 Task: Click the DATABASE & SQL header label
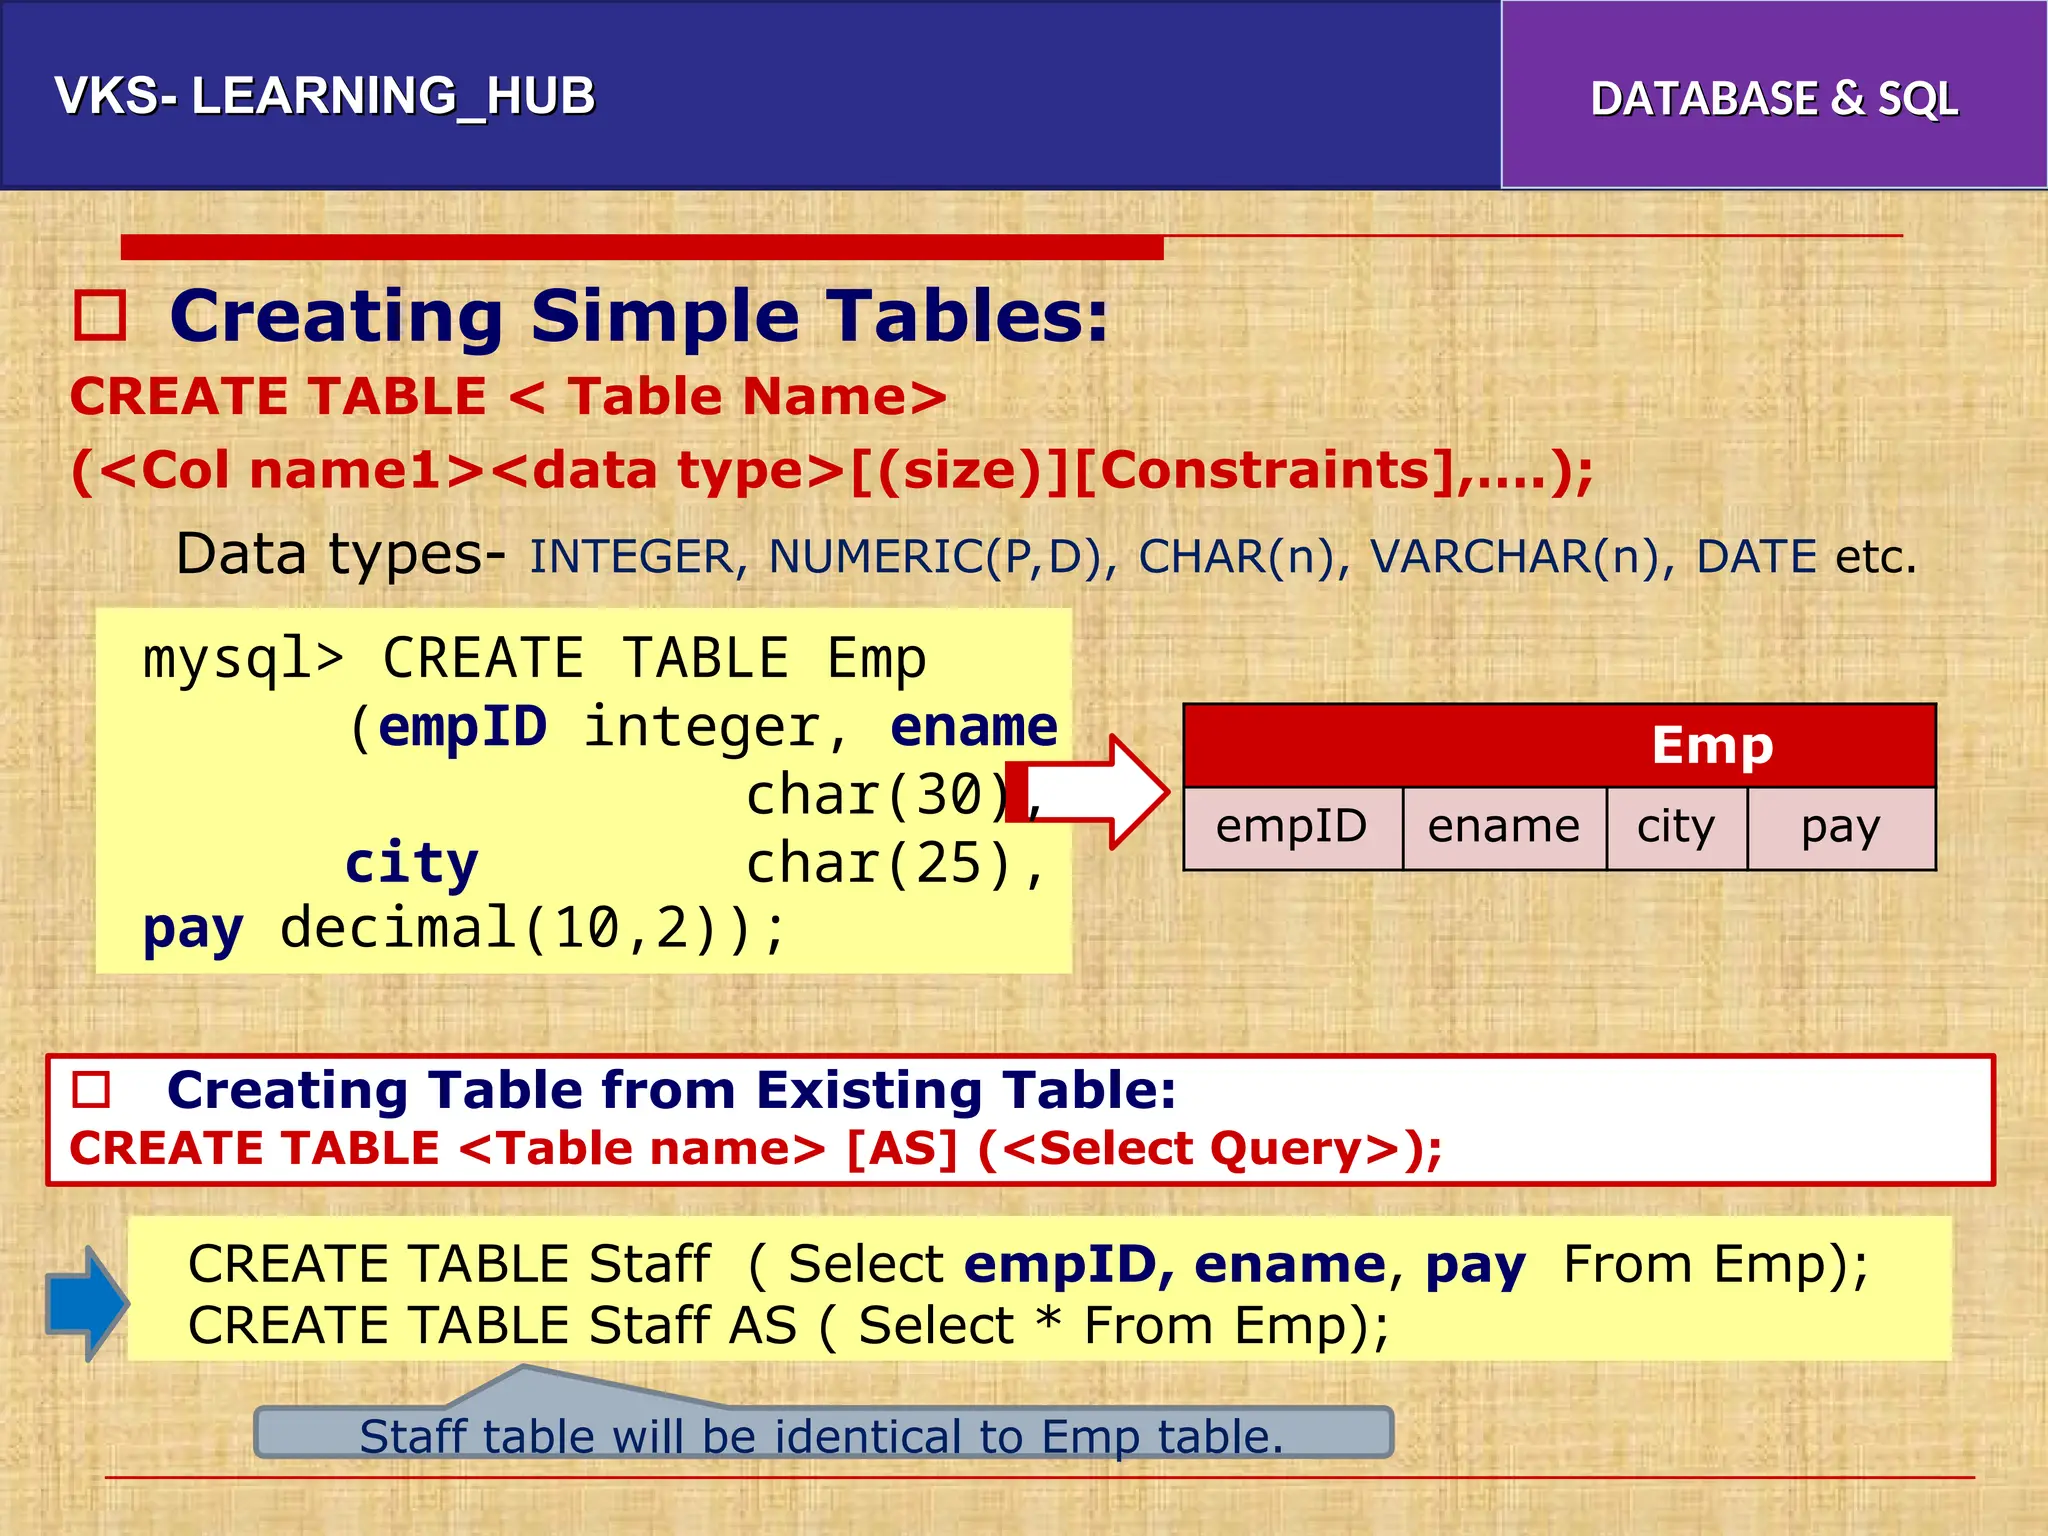point(1774,99)
